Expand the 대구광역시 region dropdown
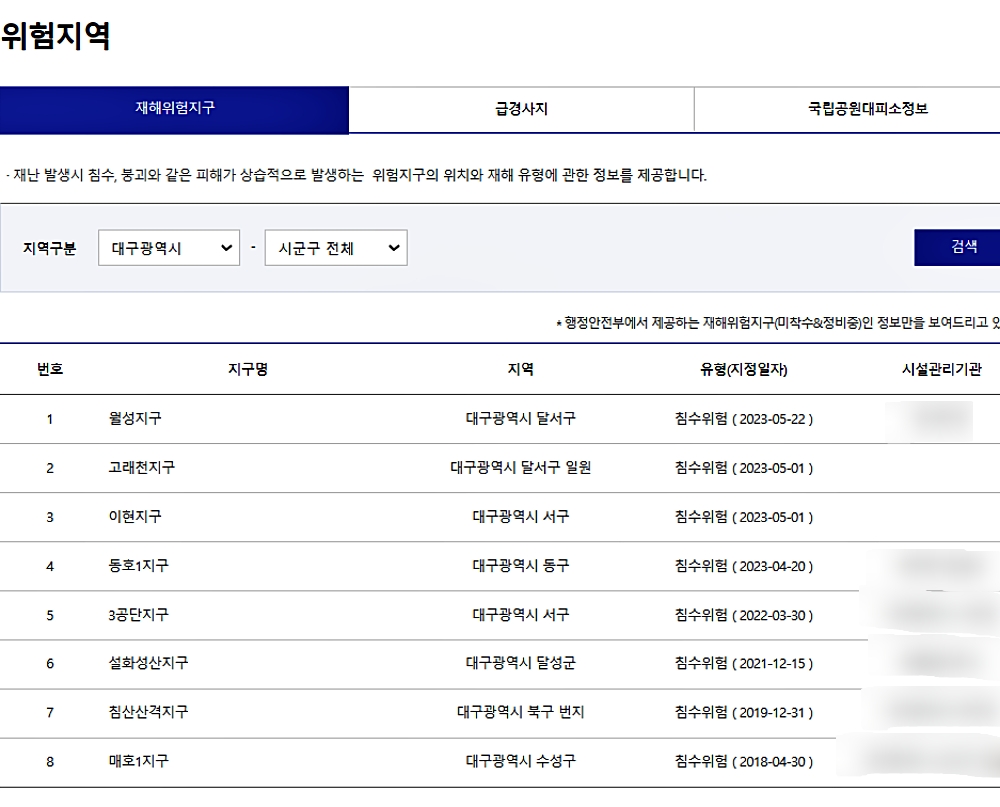 pos(169,248)
